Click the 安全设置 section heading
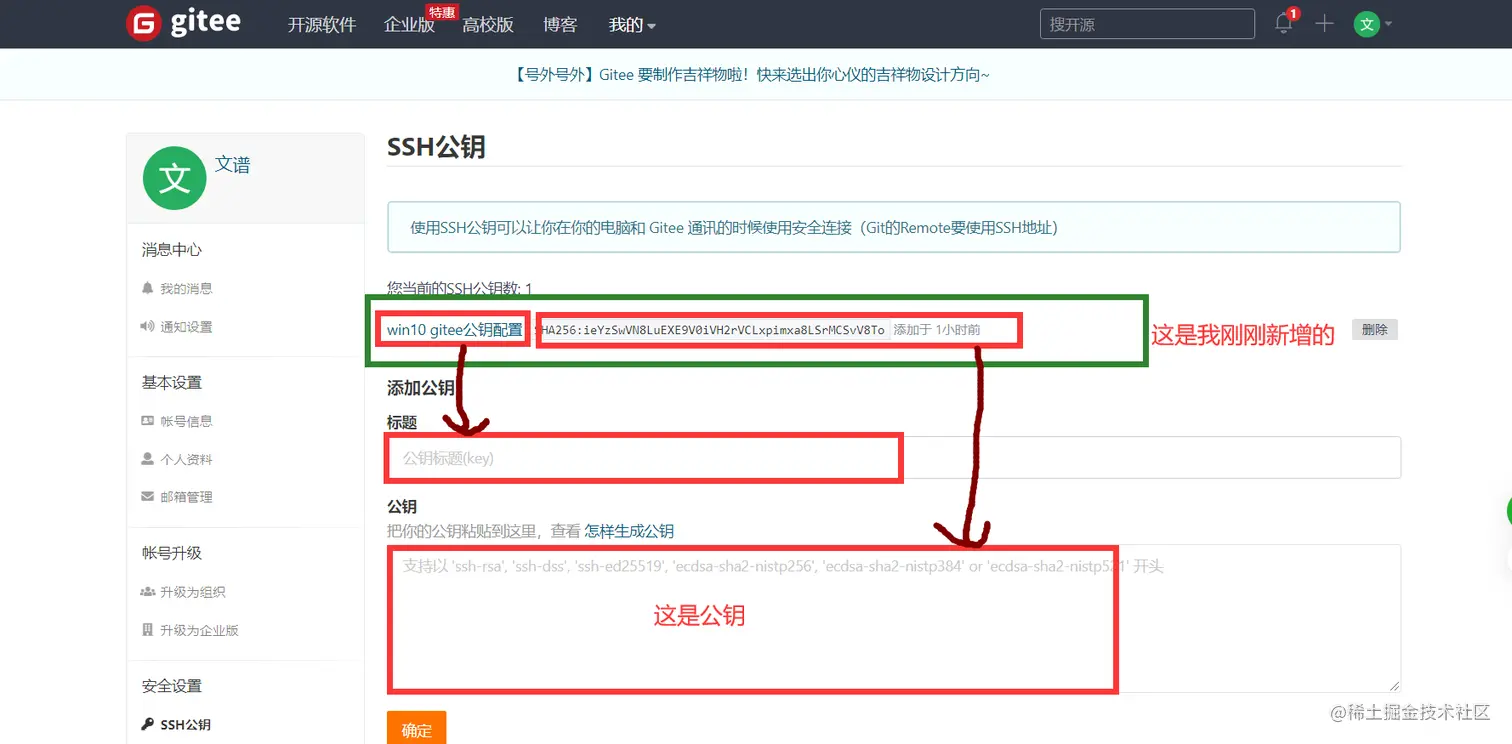1512x744 pixels. click(x=172, y=686)
